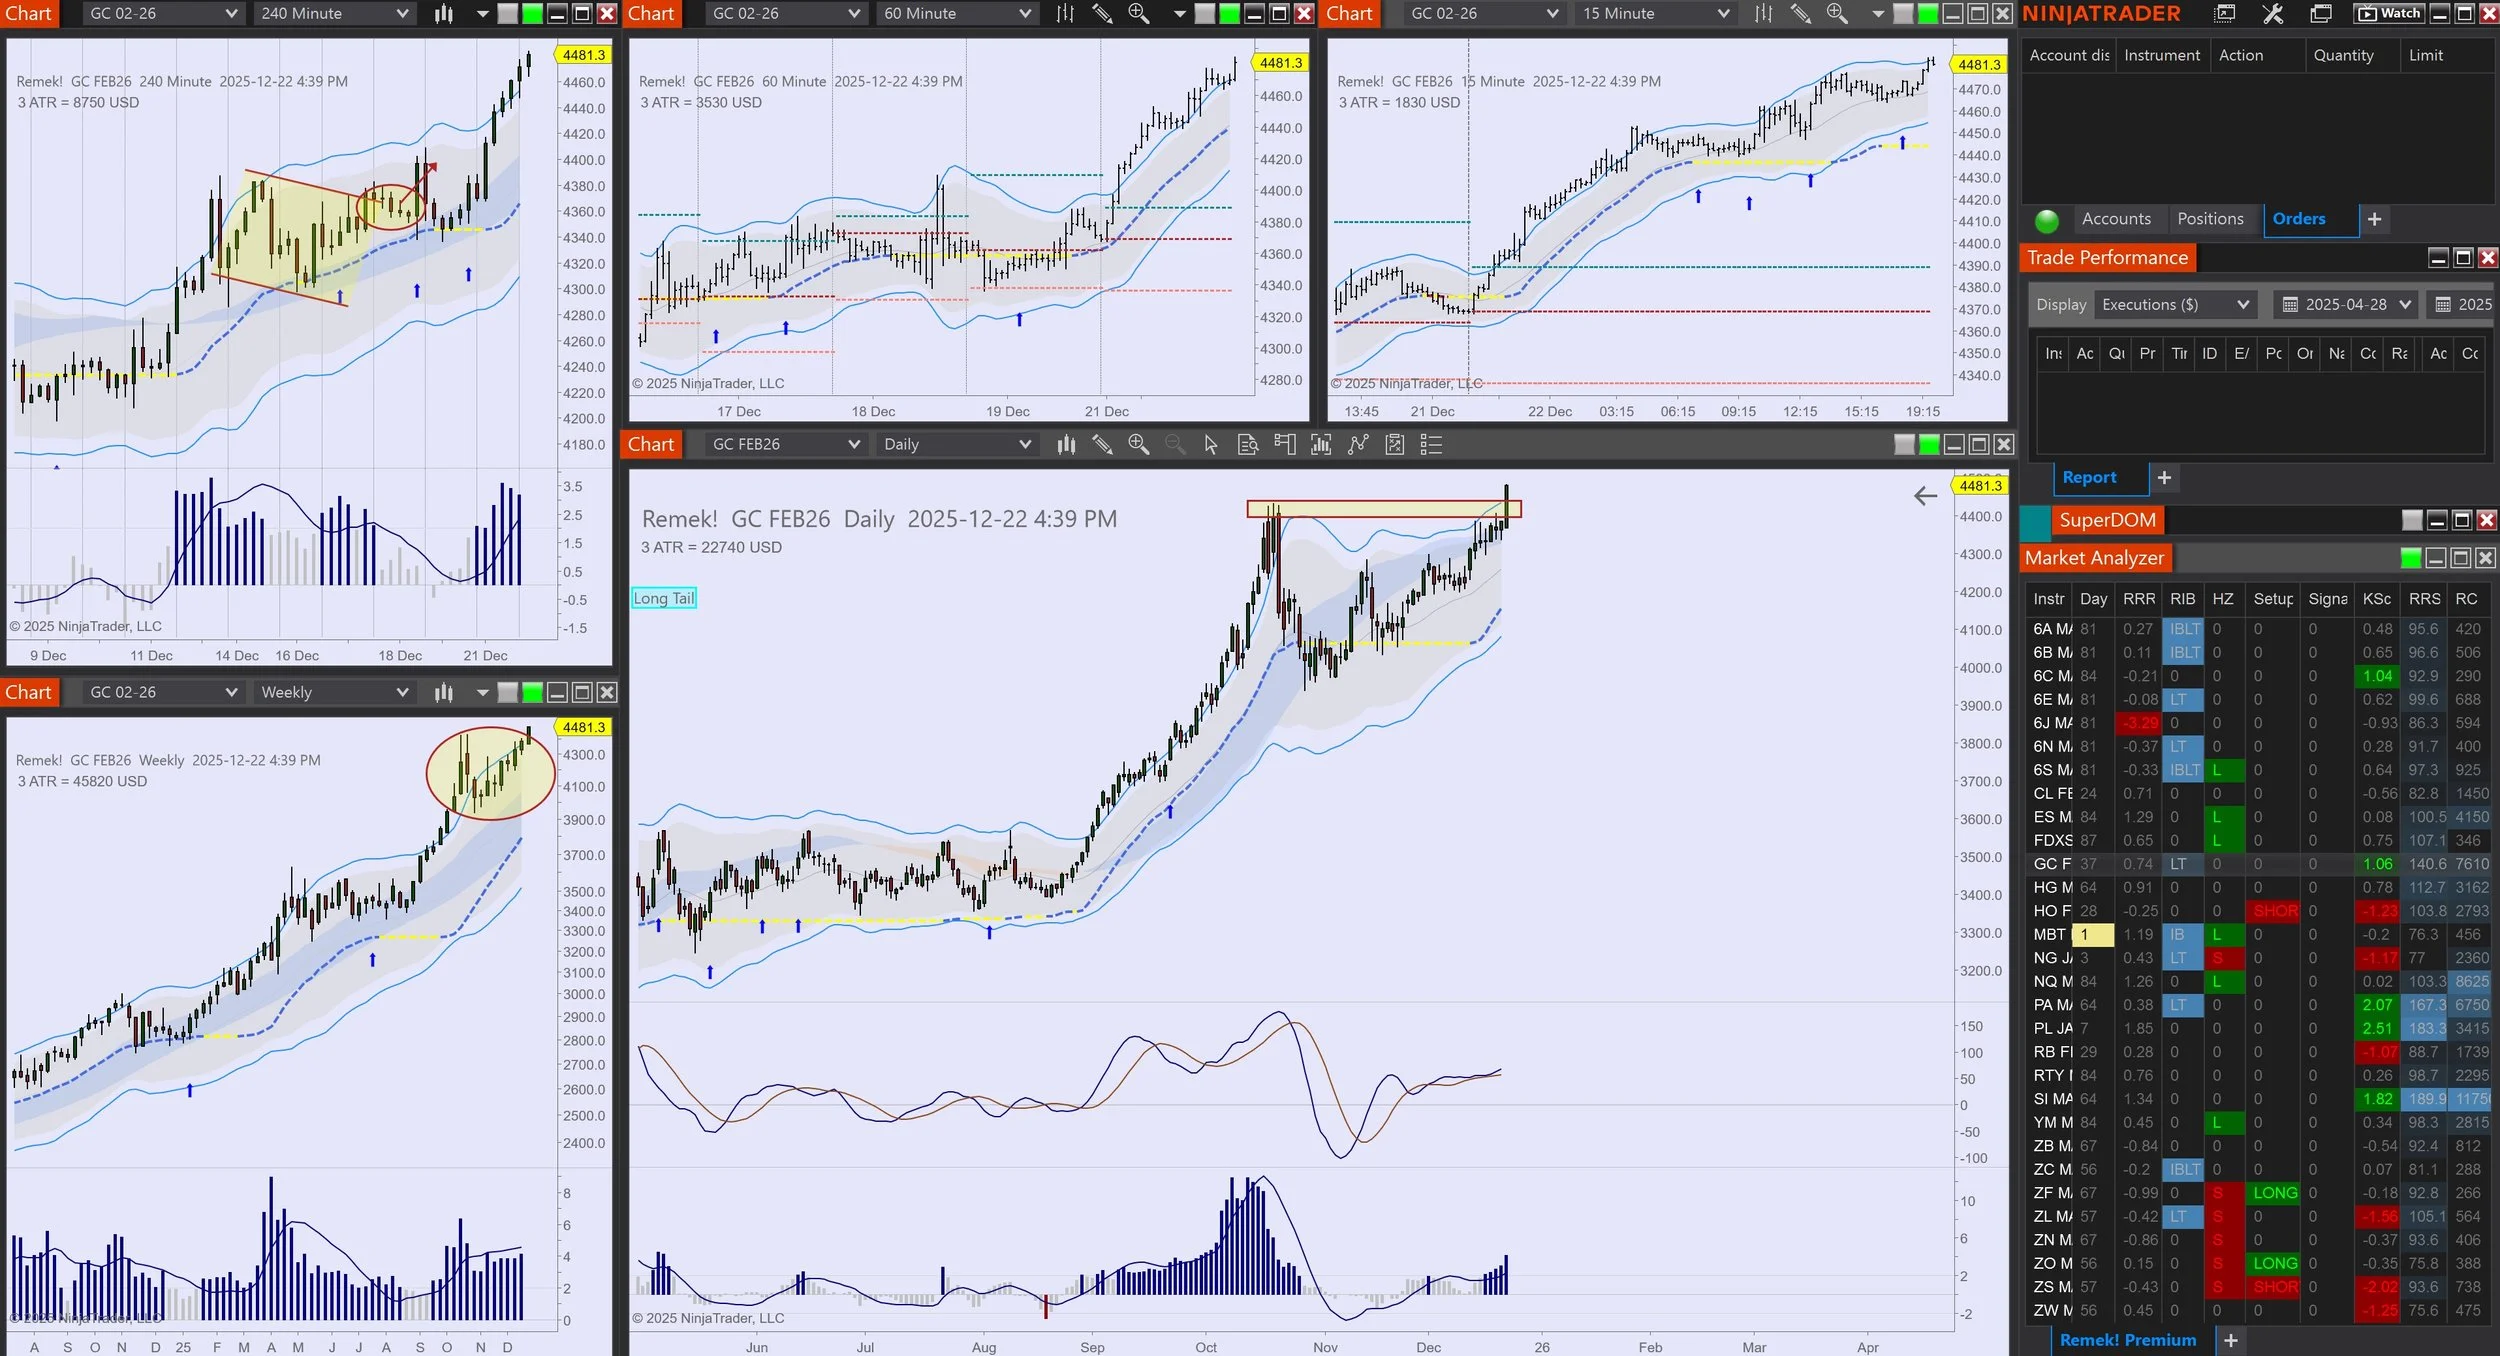Open the GC FEB26 instrument dropdown
This screenshot has width=2500, height=1356.
coord(853,445)
